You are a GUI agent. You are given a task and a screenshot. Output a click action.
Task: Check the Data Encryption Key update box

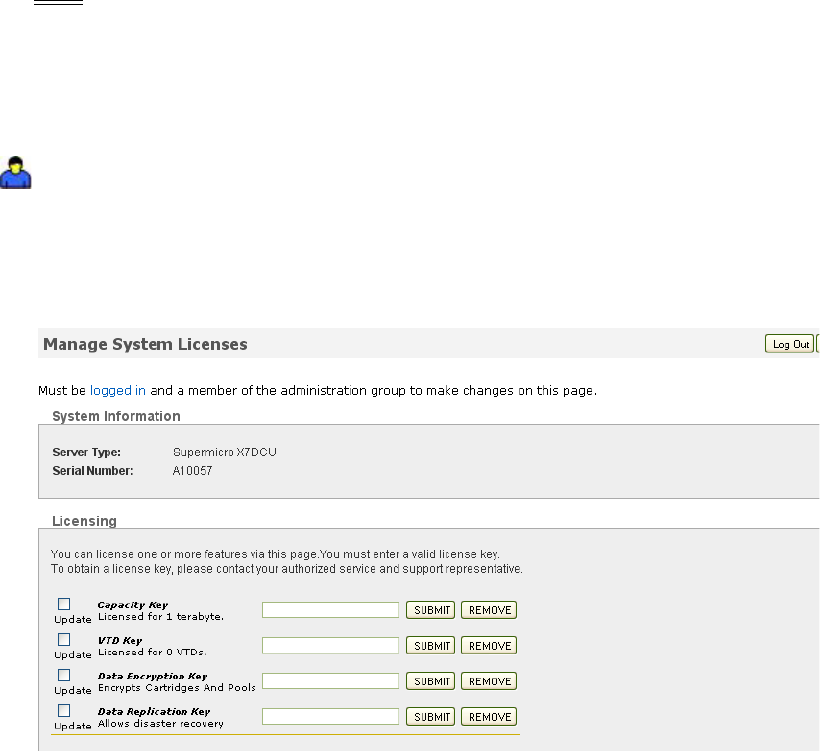[64, 675]
